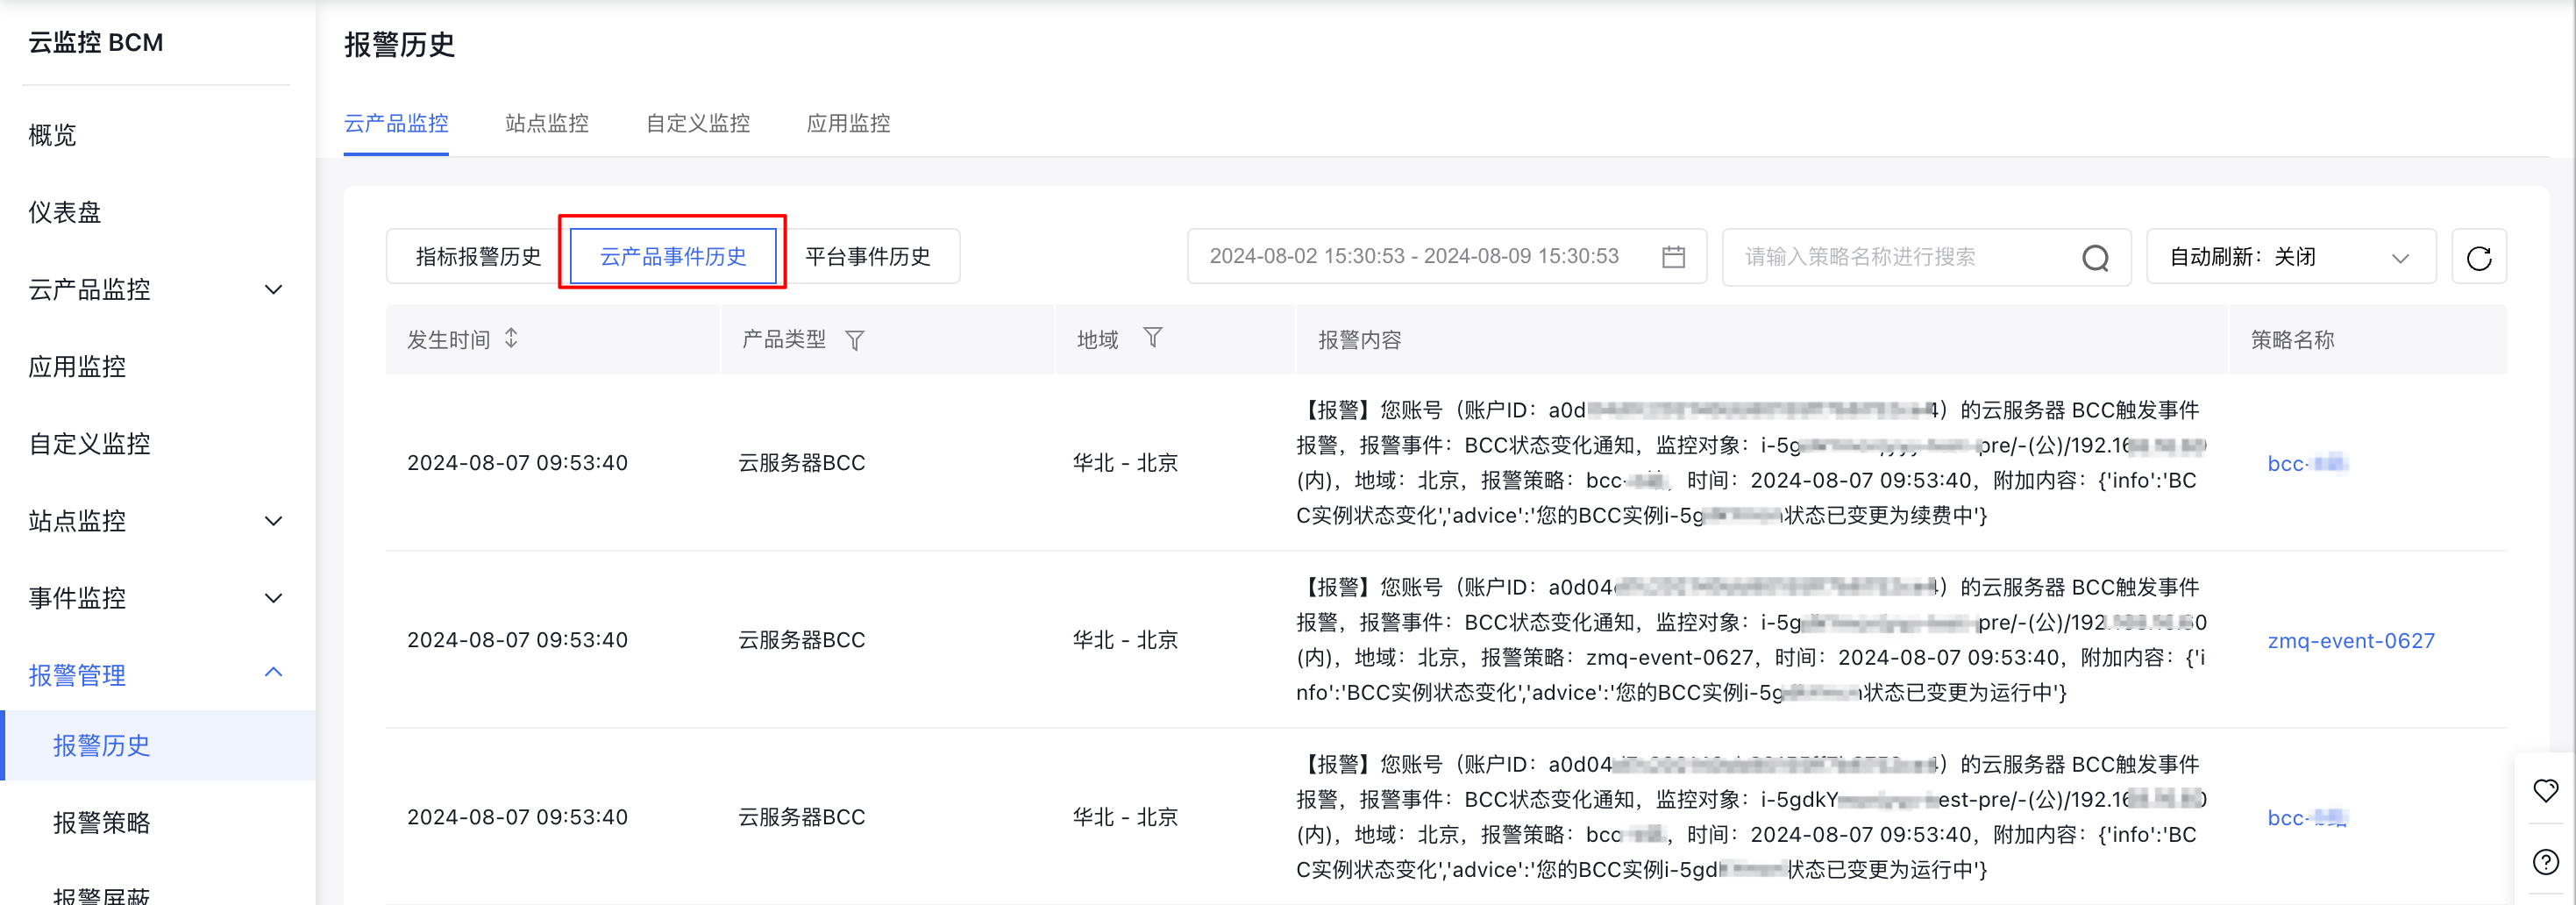
Task: Click 事件监控 sidebar label
Action: point(77,598)
